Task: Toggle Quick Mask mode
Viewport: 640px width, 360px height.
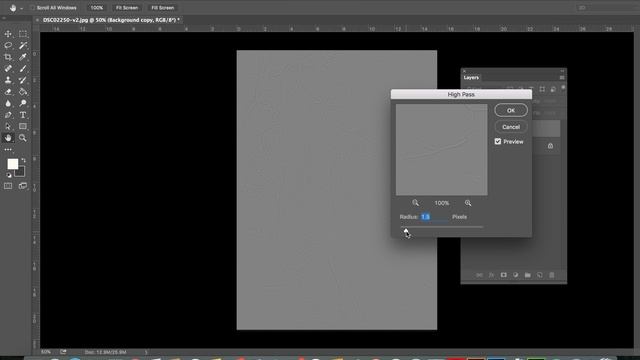Action: (8, 186)
